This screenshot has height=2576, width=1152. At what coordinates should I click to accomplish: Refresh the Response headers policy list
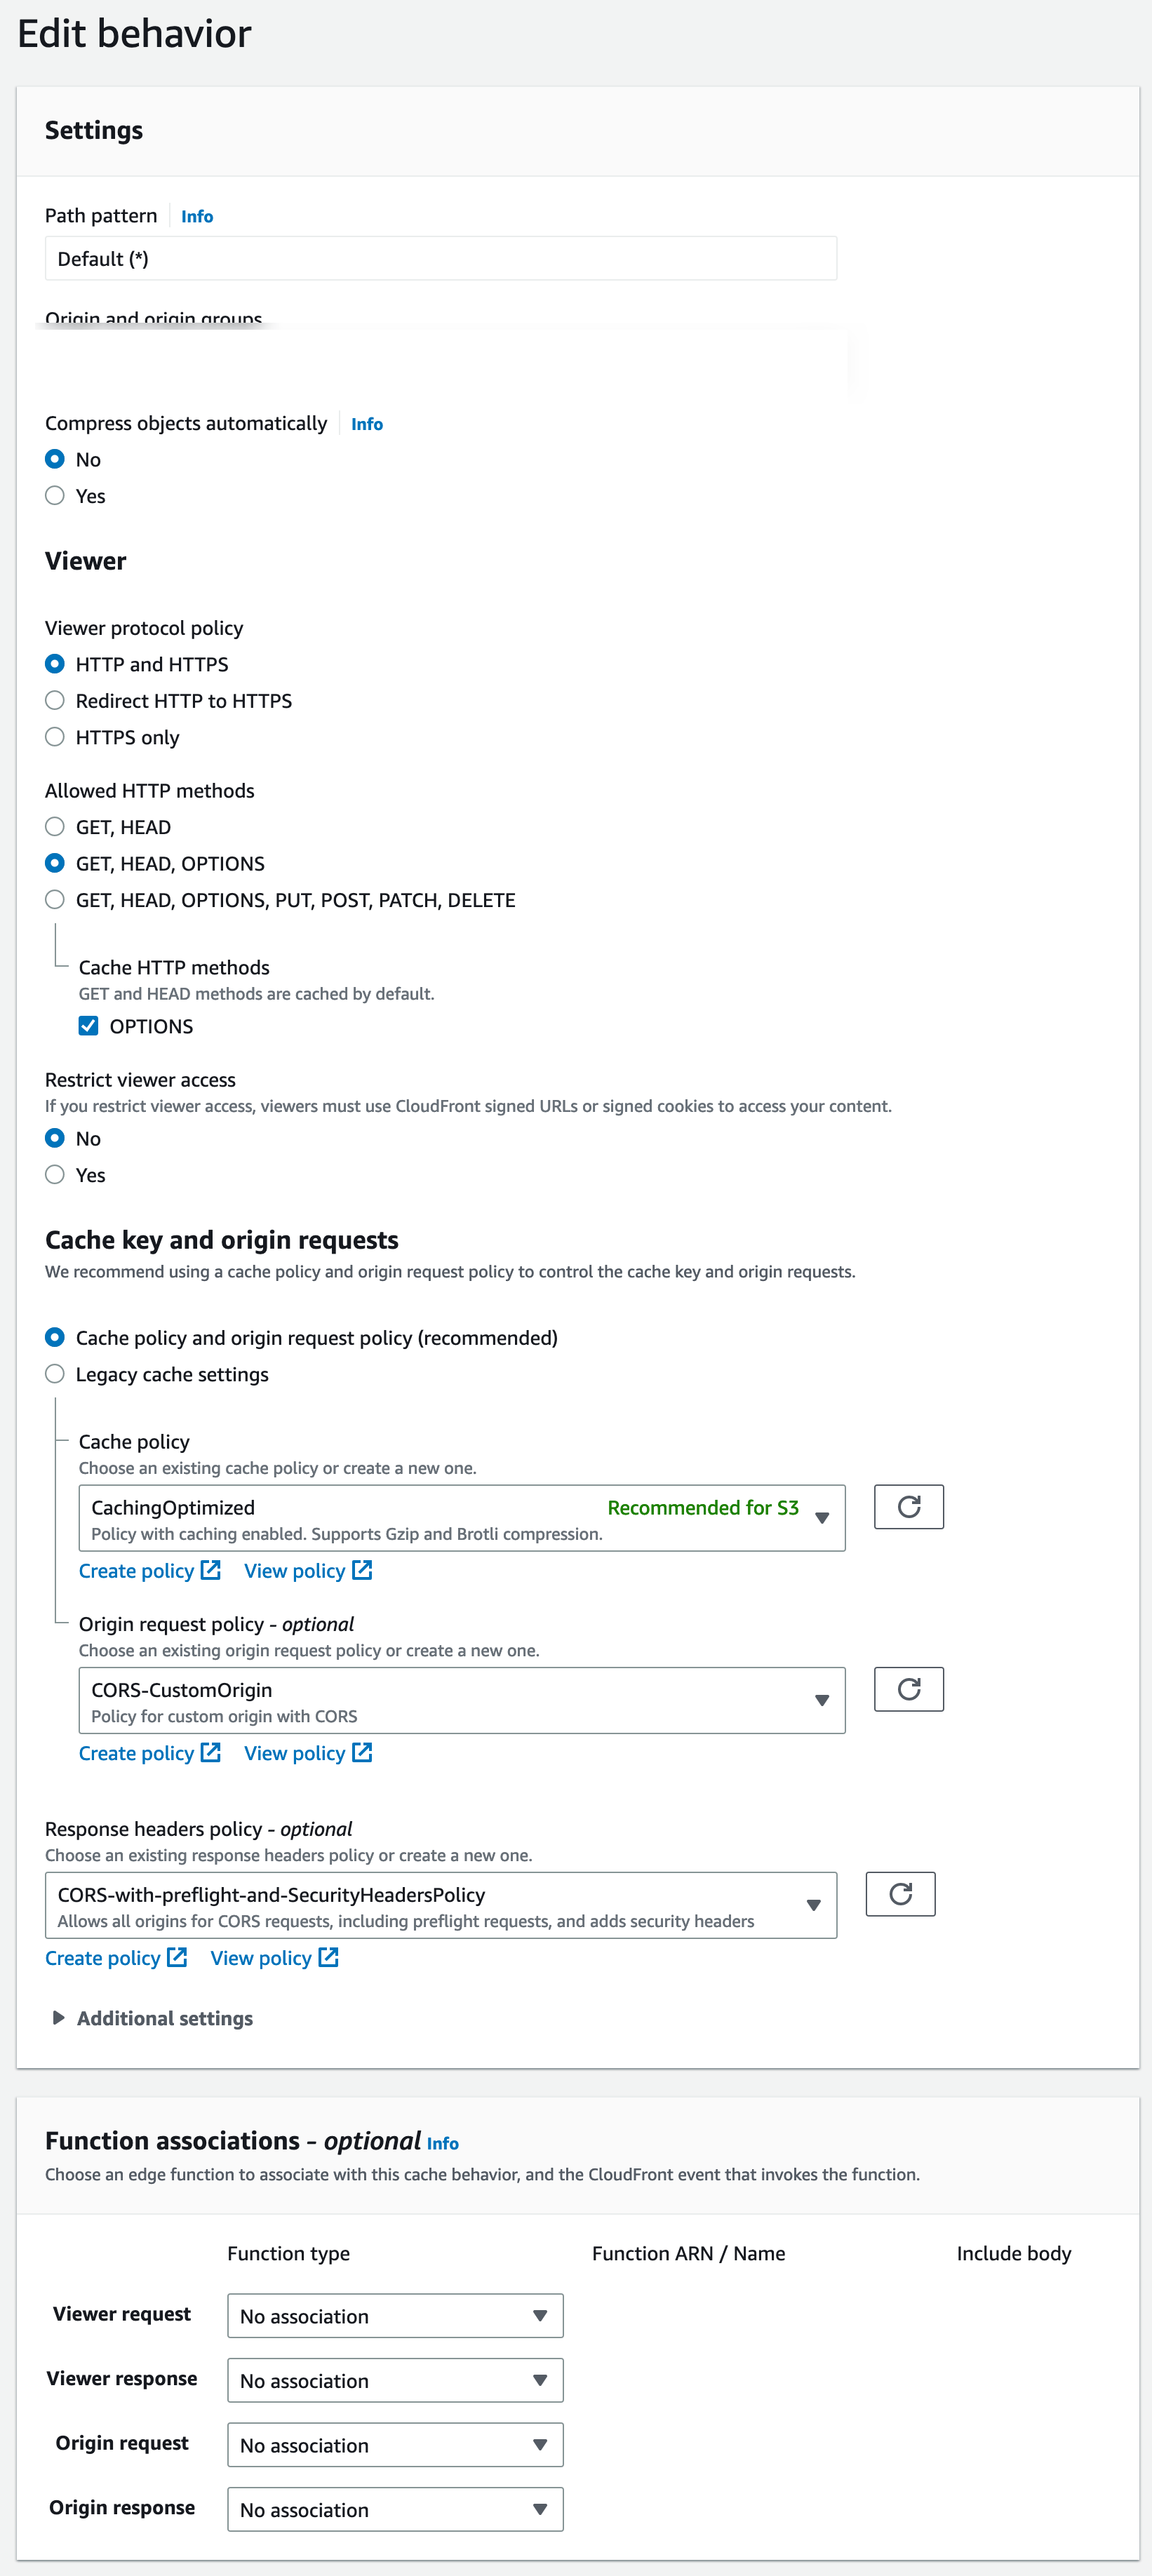(x=899, y=1893)
